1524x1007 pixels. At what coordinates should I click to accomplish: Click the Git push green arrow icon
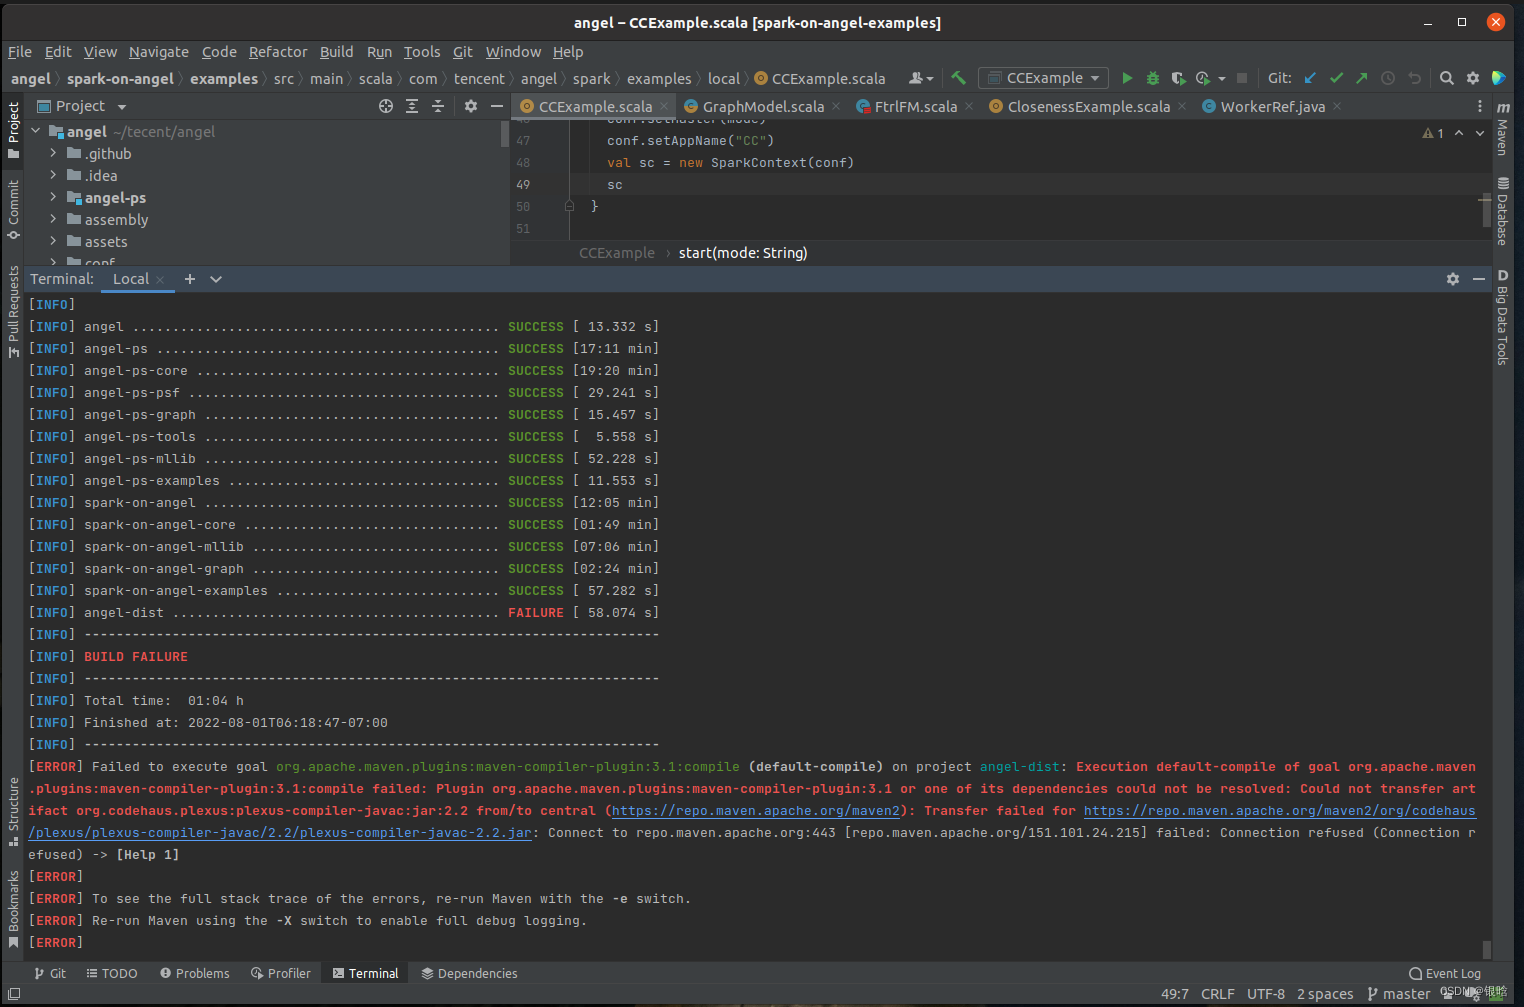(1362, 78)
